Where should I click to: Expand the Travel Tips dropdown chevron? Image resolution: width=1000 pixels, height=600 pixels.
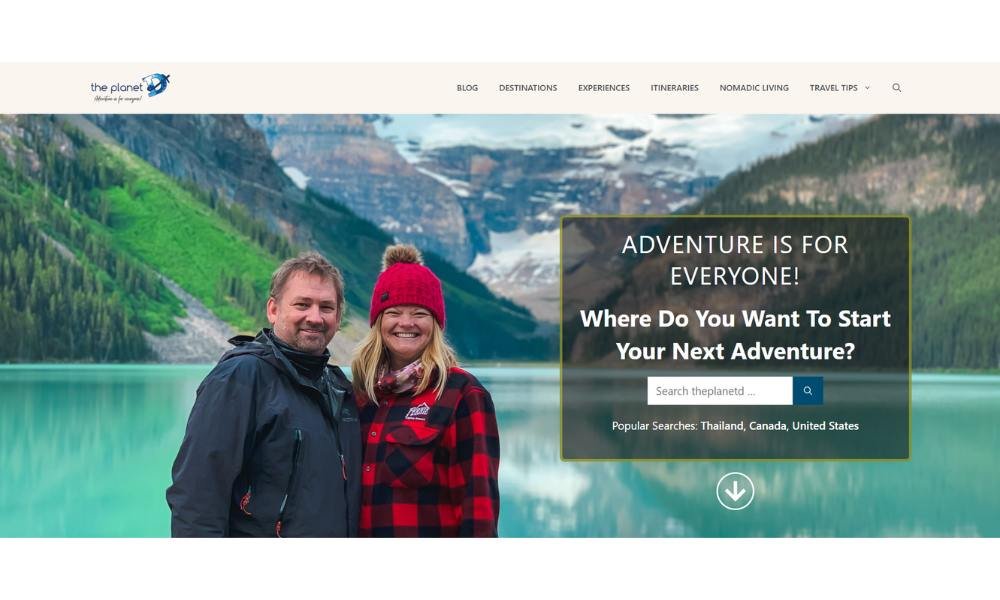pos(867,88)
